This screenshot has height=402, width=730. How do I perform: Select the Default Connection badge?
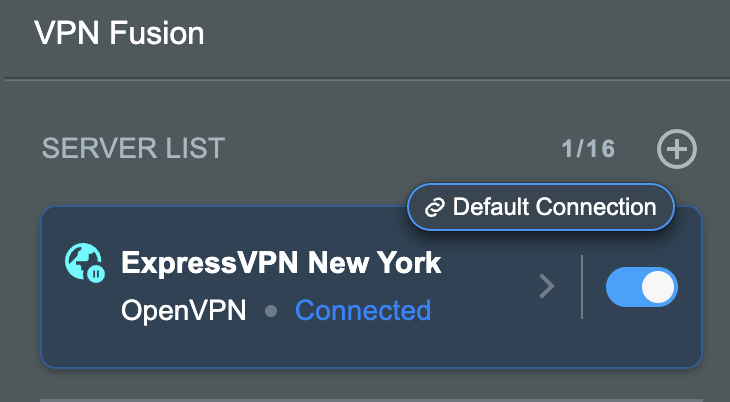(x=541, y=207)
